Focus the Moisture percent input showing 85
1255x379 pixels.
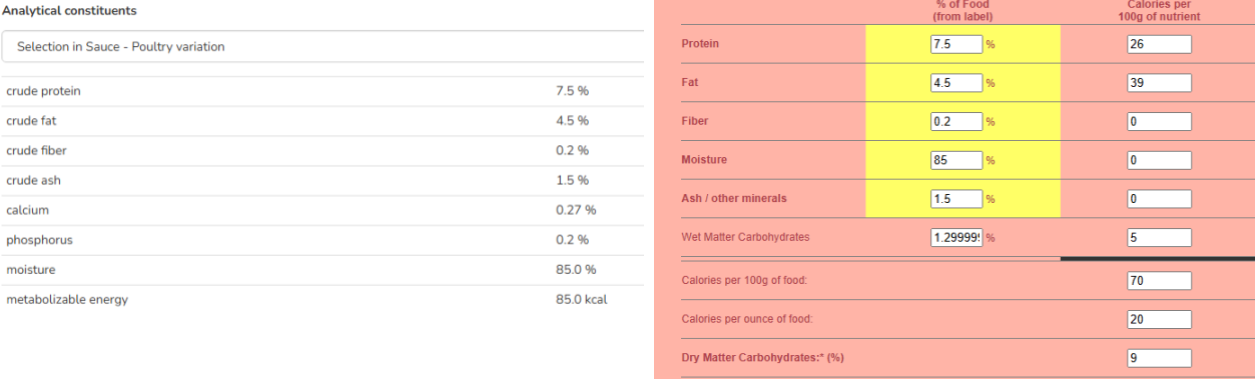(x=957, y=160)
